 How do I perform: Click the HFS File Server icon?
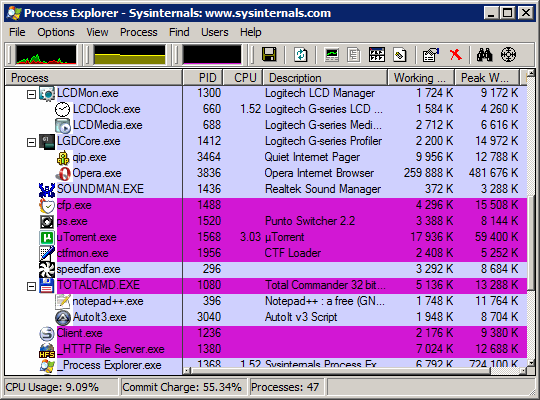[x=47, y=350]
